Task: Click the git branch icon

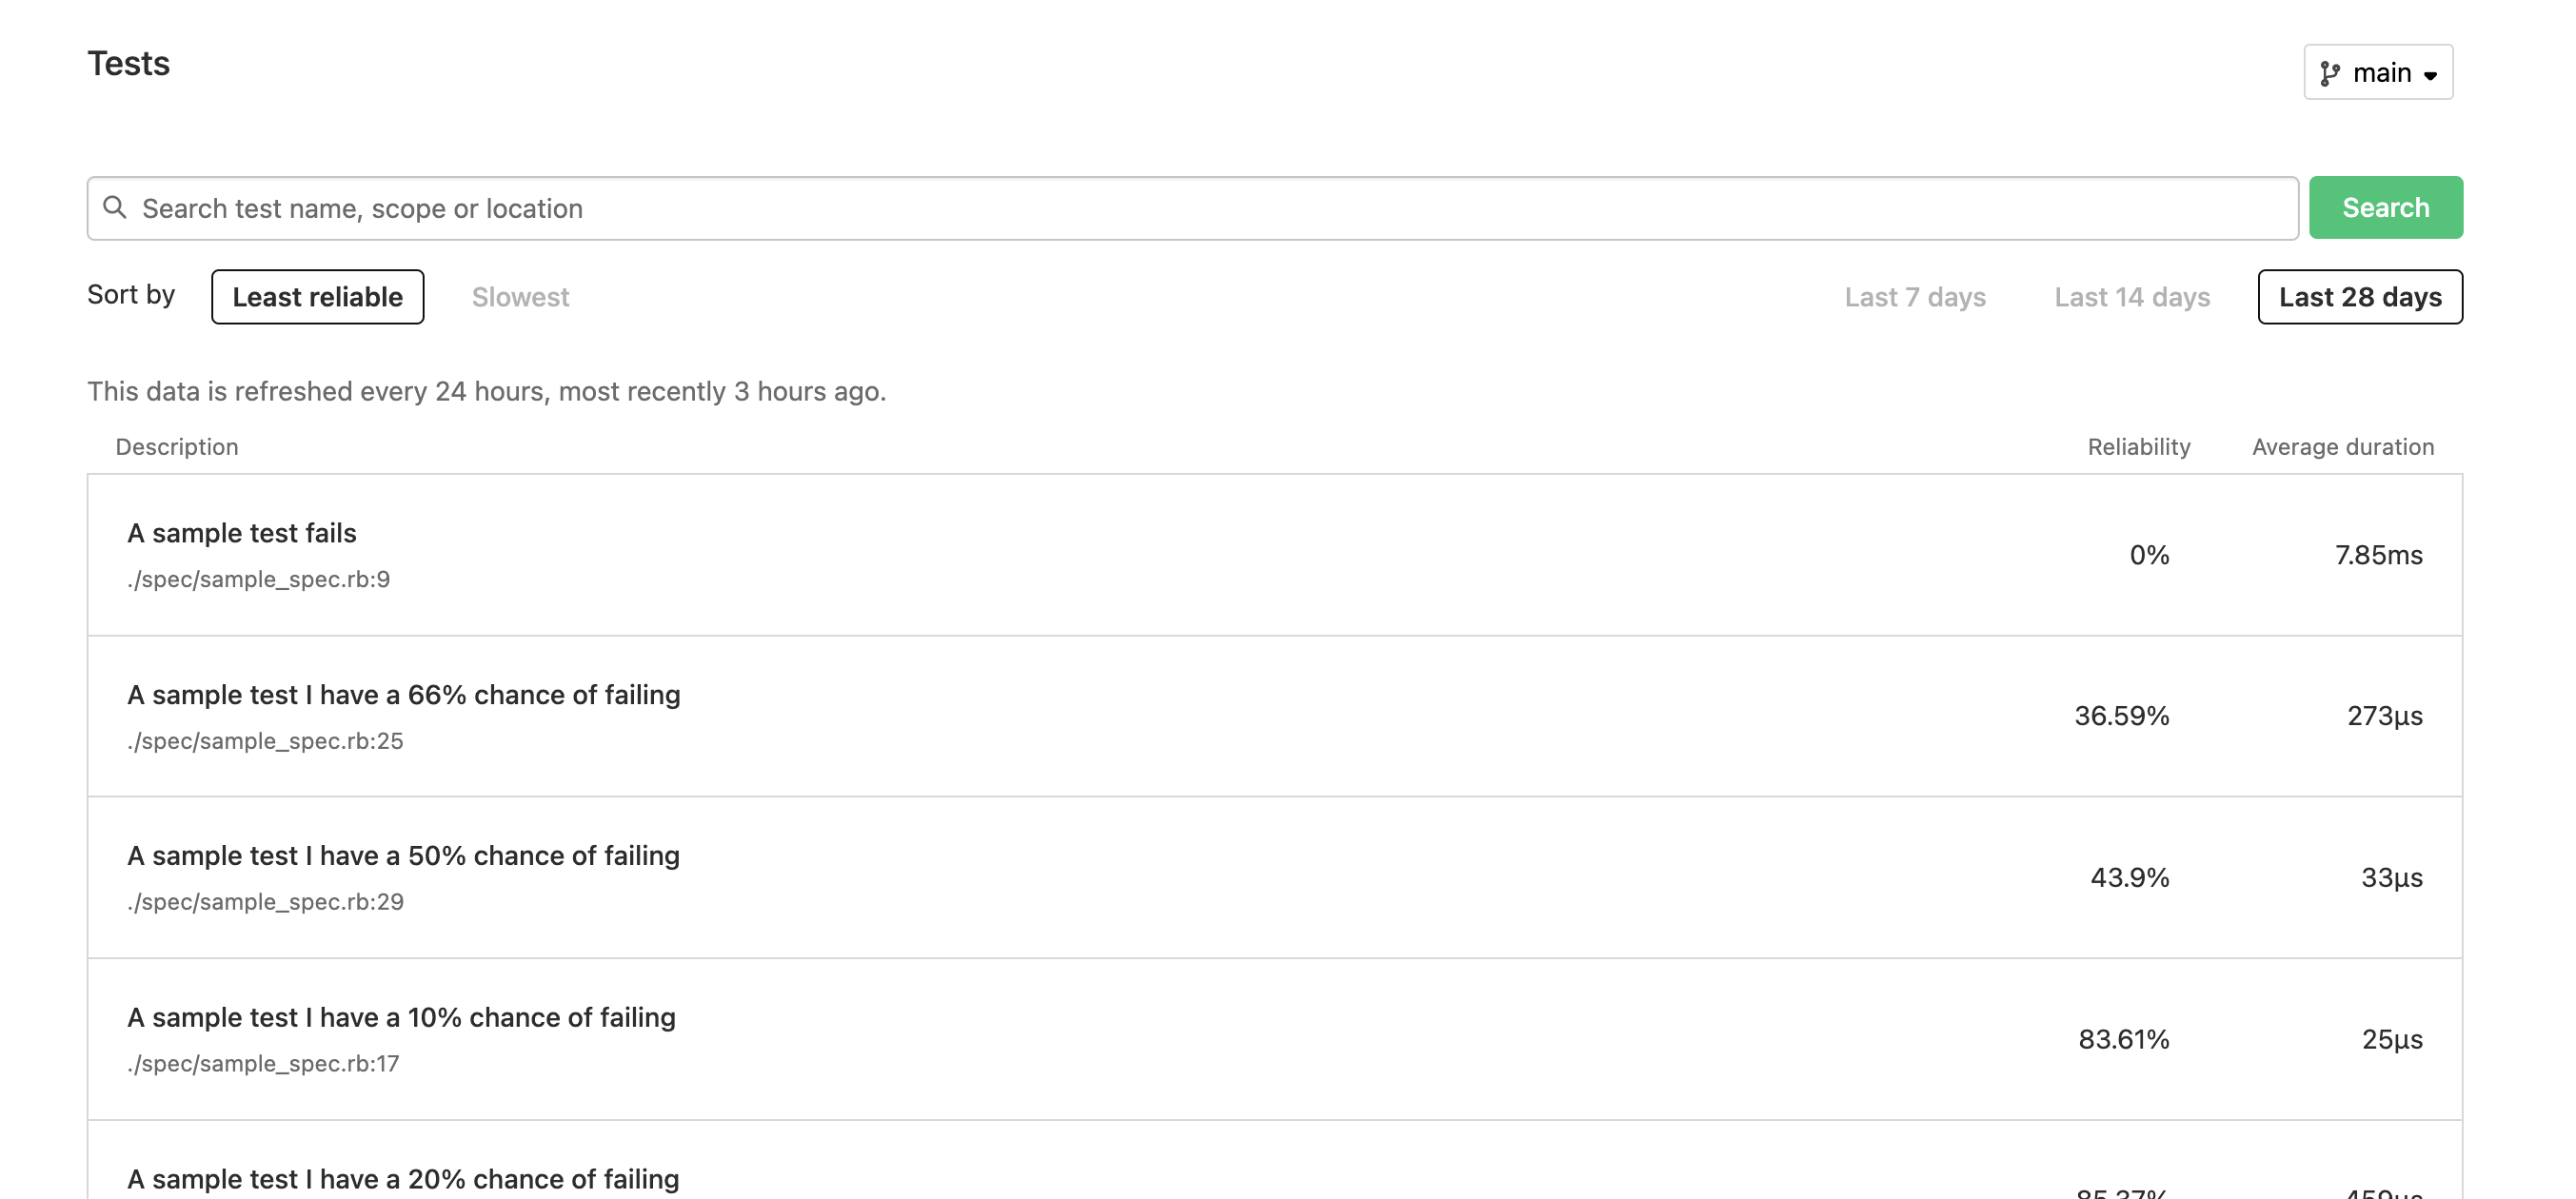Action: (2330, 73)
